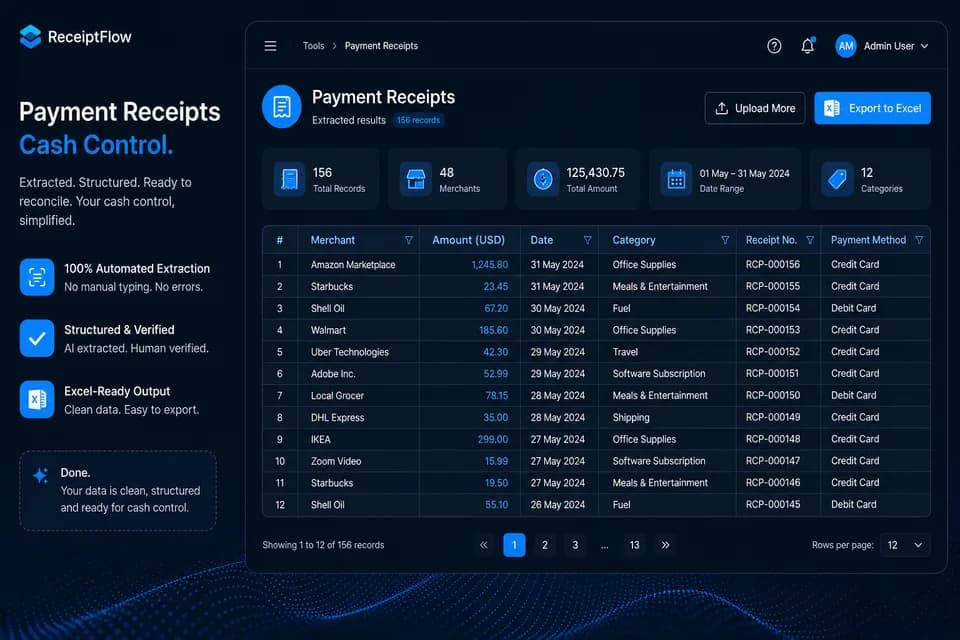
Task: Expand the Admin User dropdown
Action: 924,46
